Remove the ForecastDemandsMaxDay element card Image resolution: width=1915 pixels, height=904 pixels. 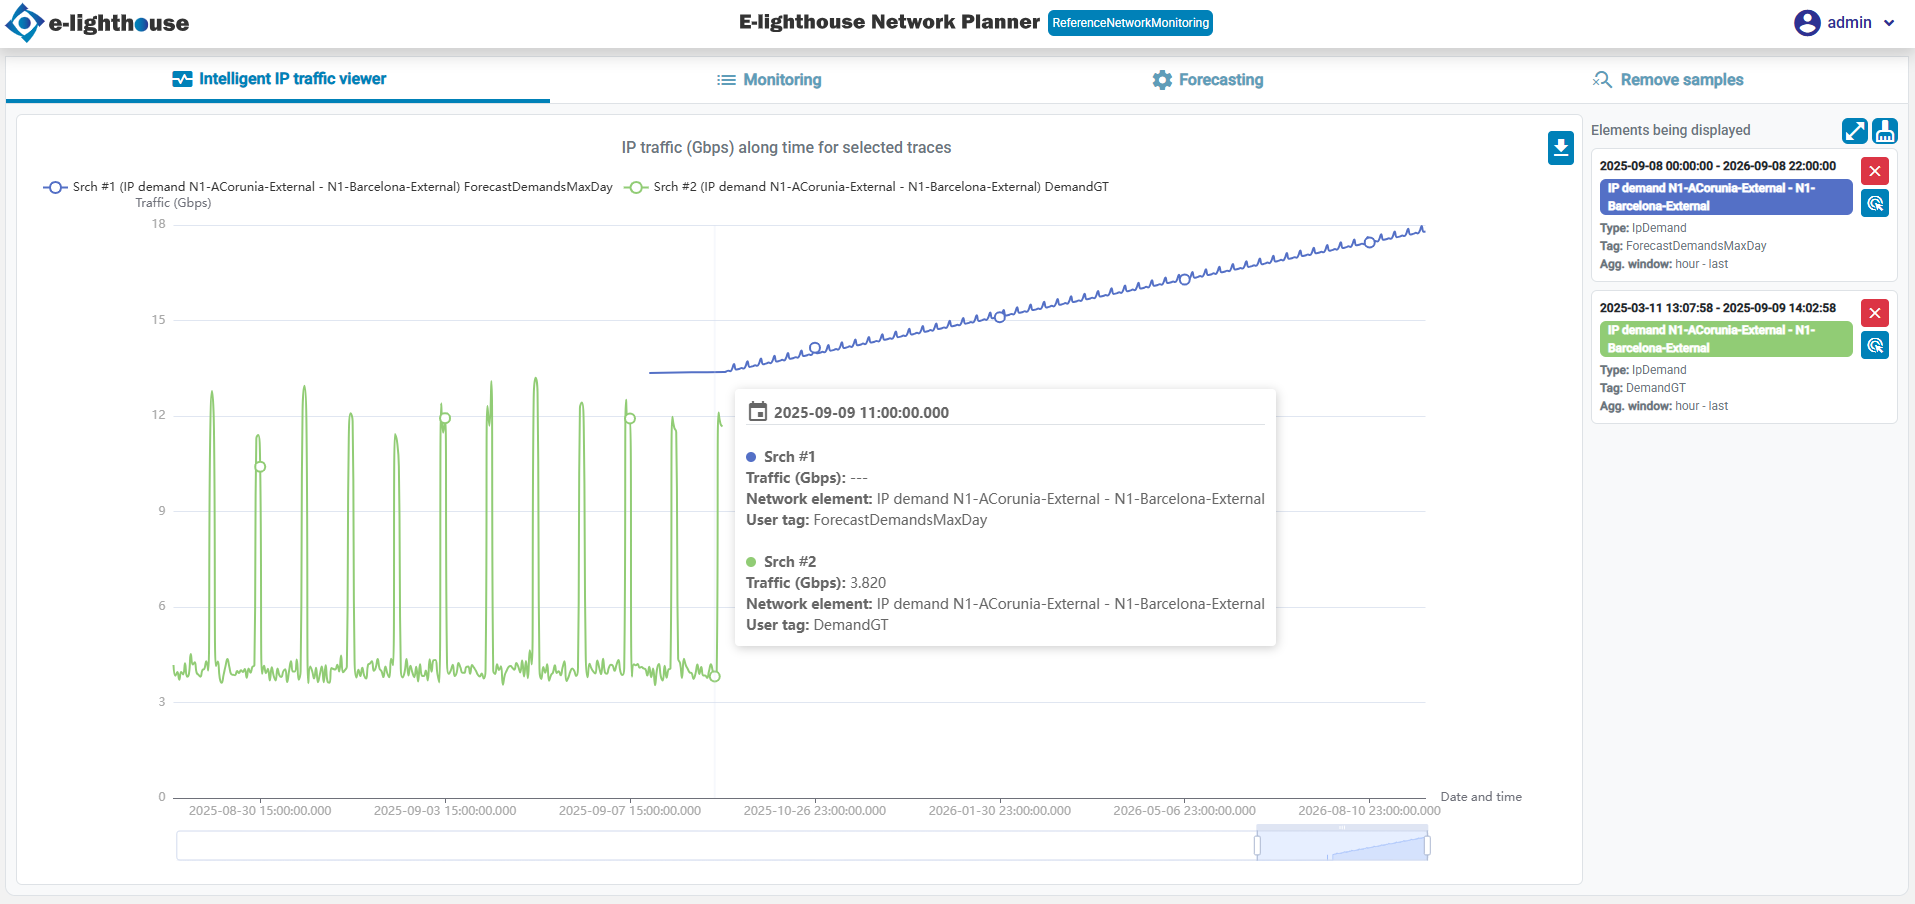point(1875,171)
